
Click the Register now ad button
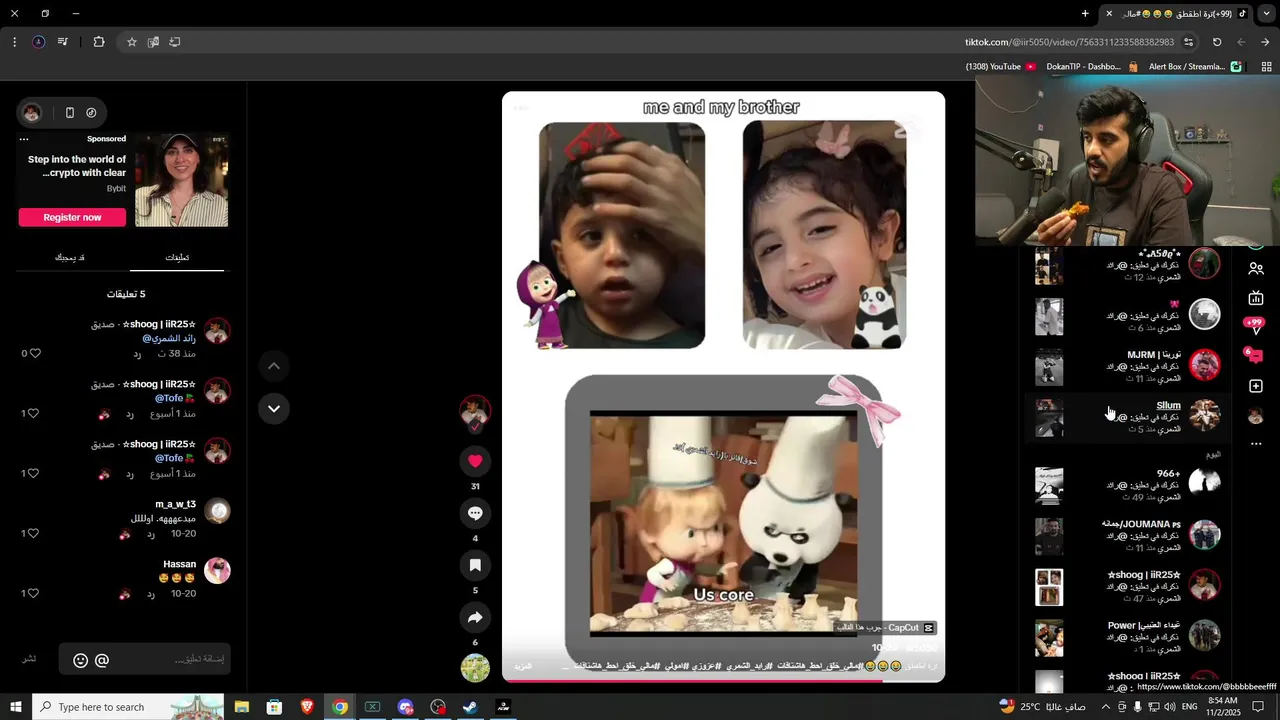click(72, 217)
